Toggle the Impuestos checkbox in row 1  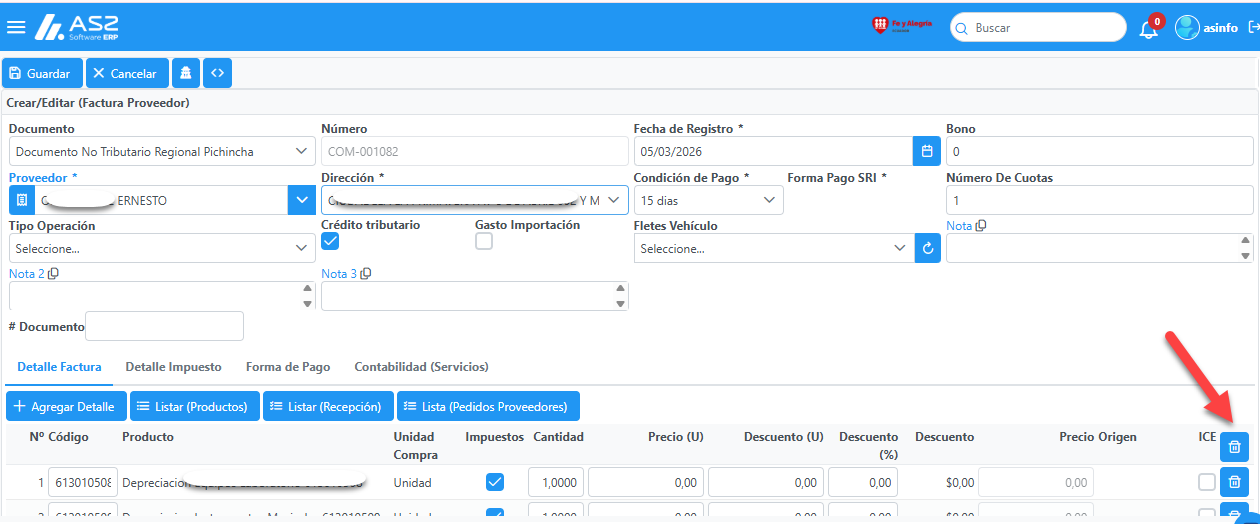click(494, 482)
